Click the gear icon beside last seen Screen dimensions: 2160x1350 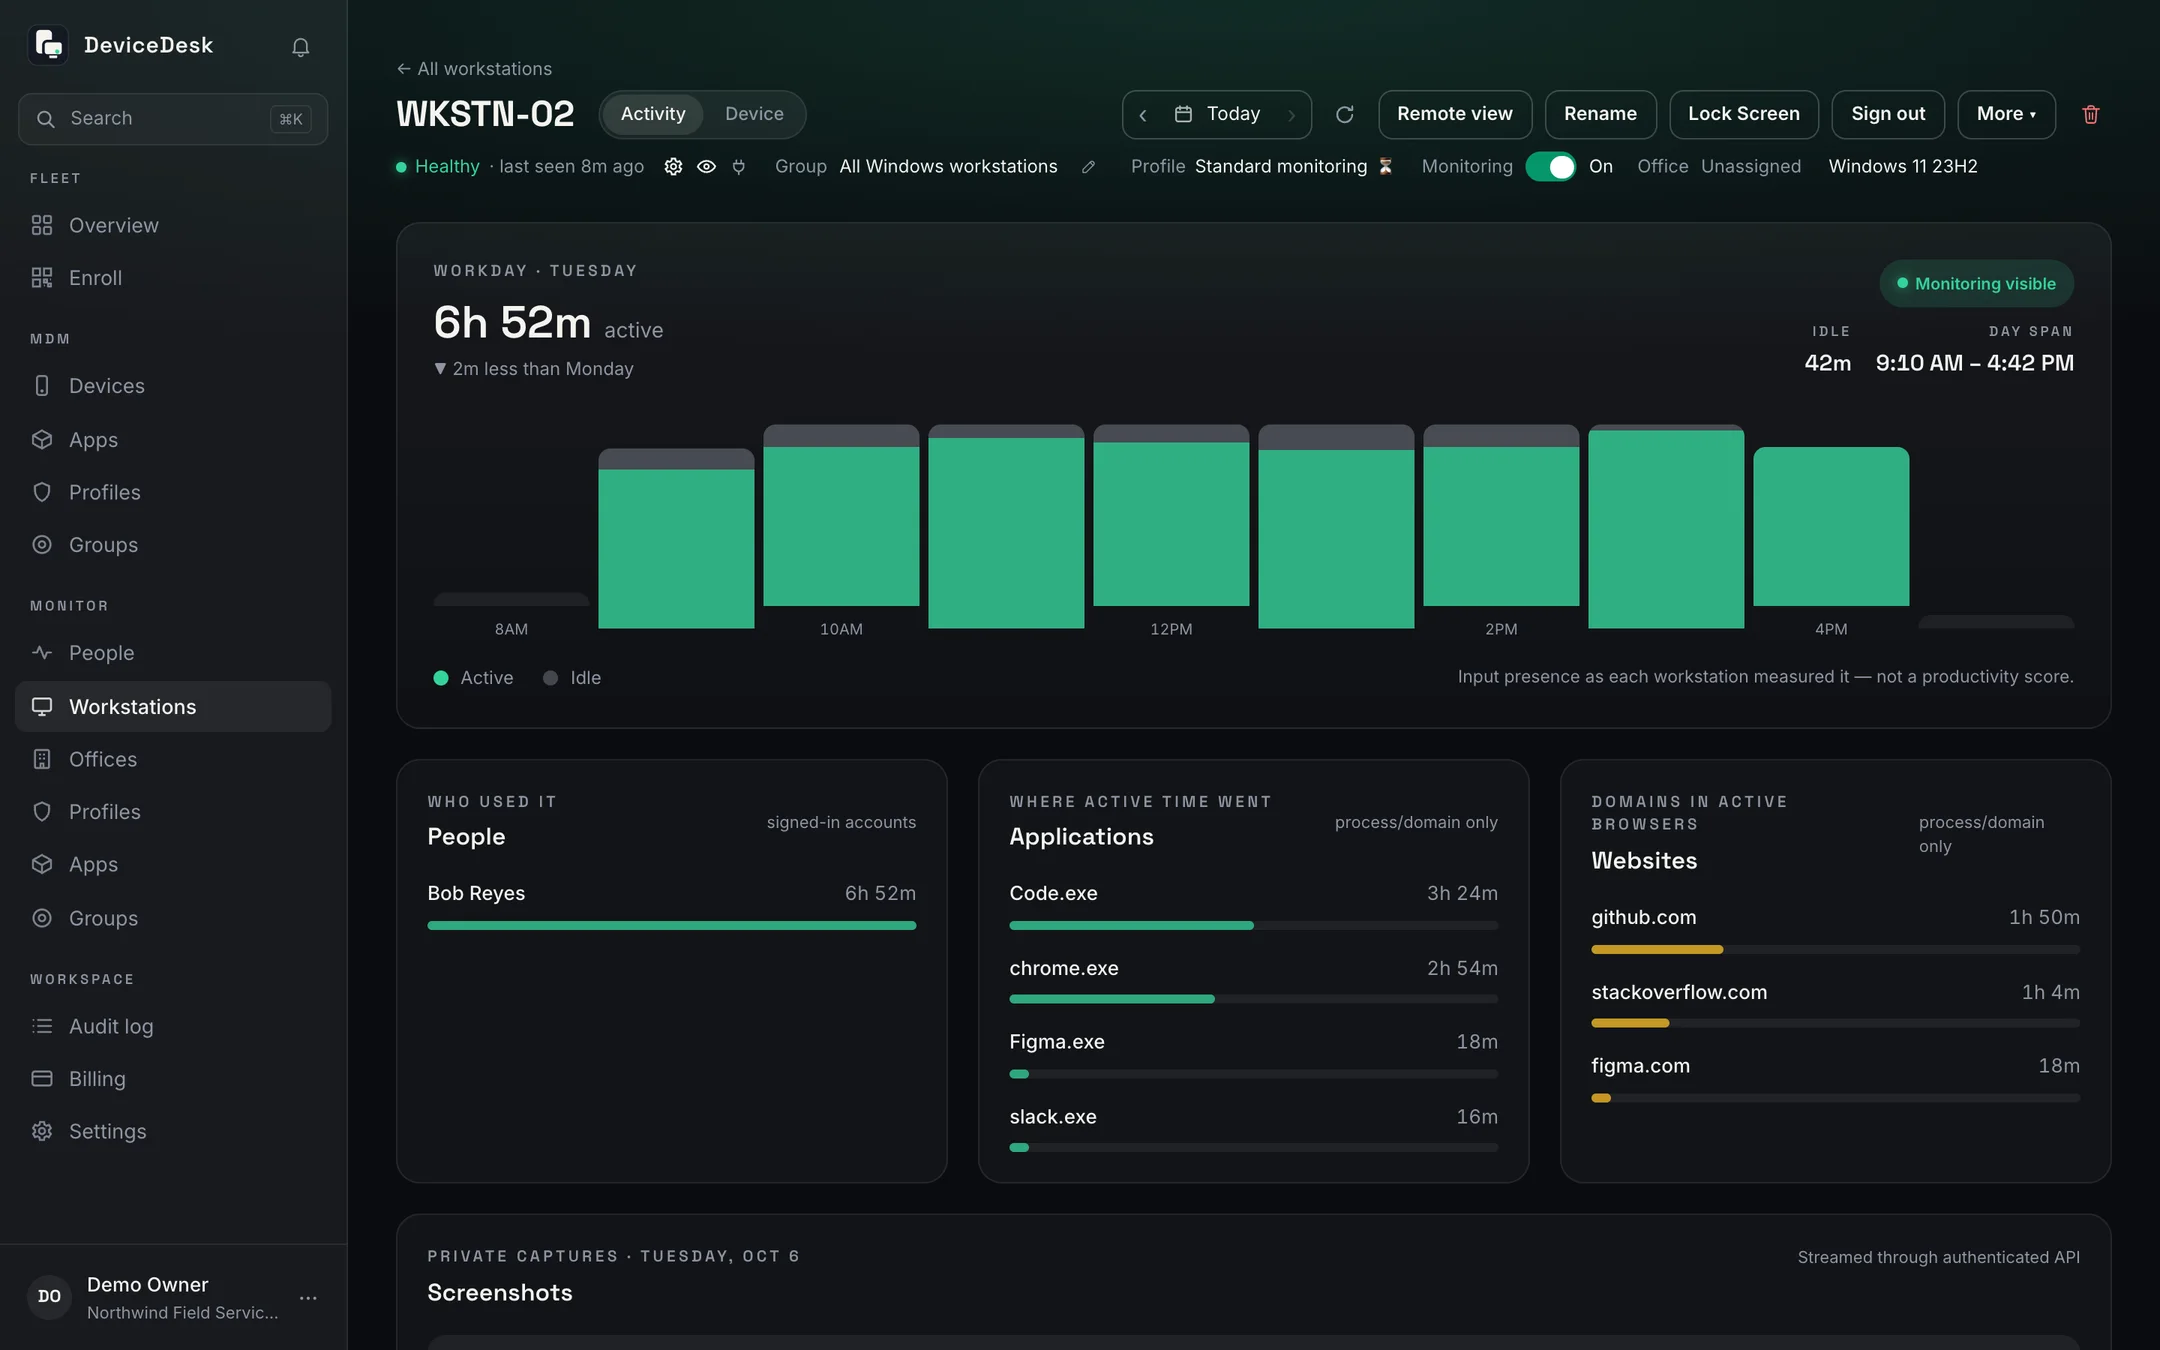click(674, 167)
